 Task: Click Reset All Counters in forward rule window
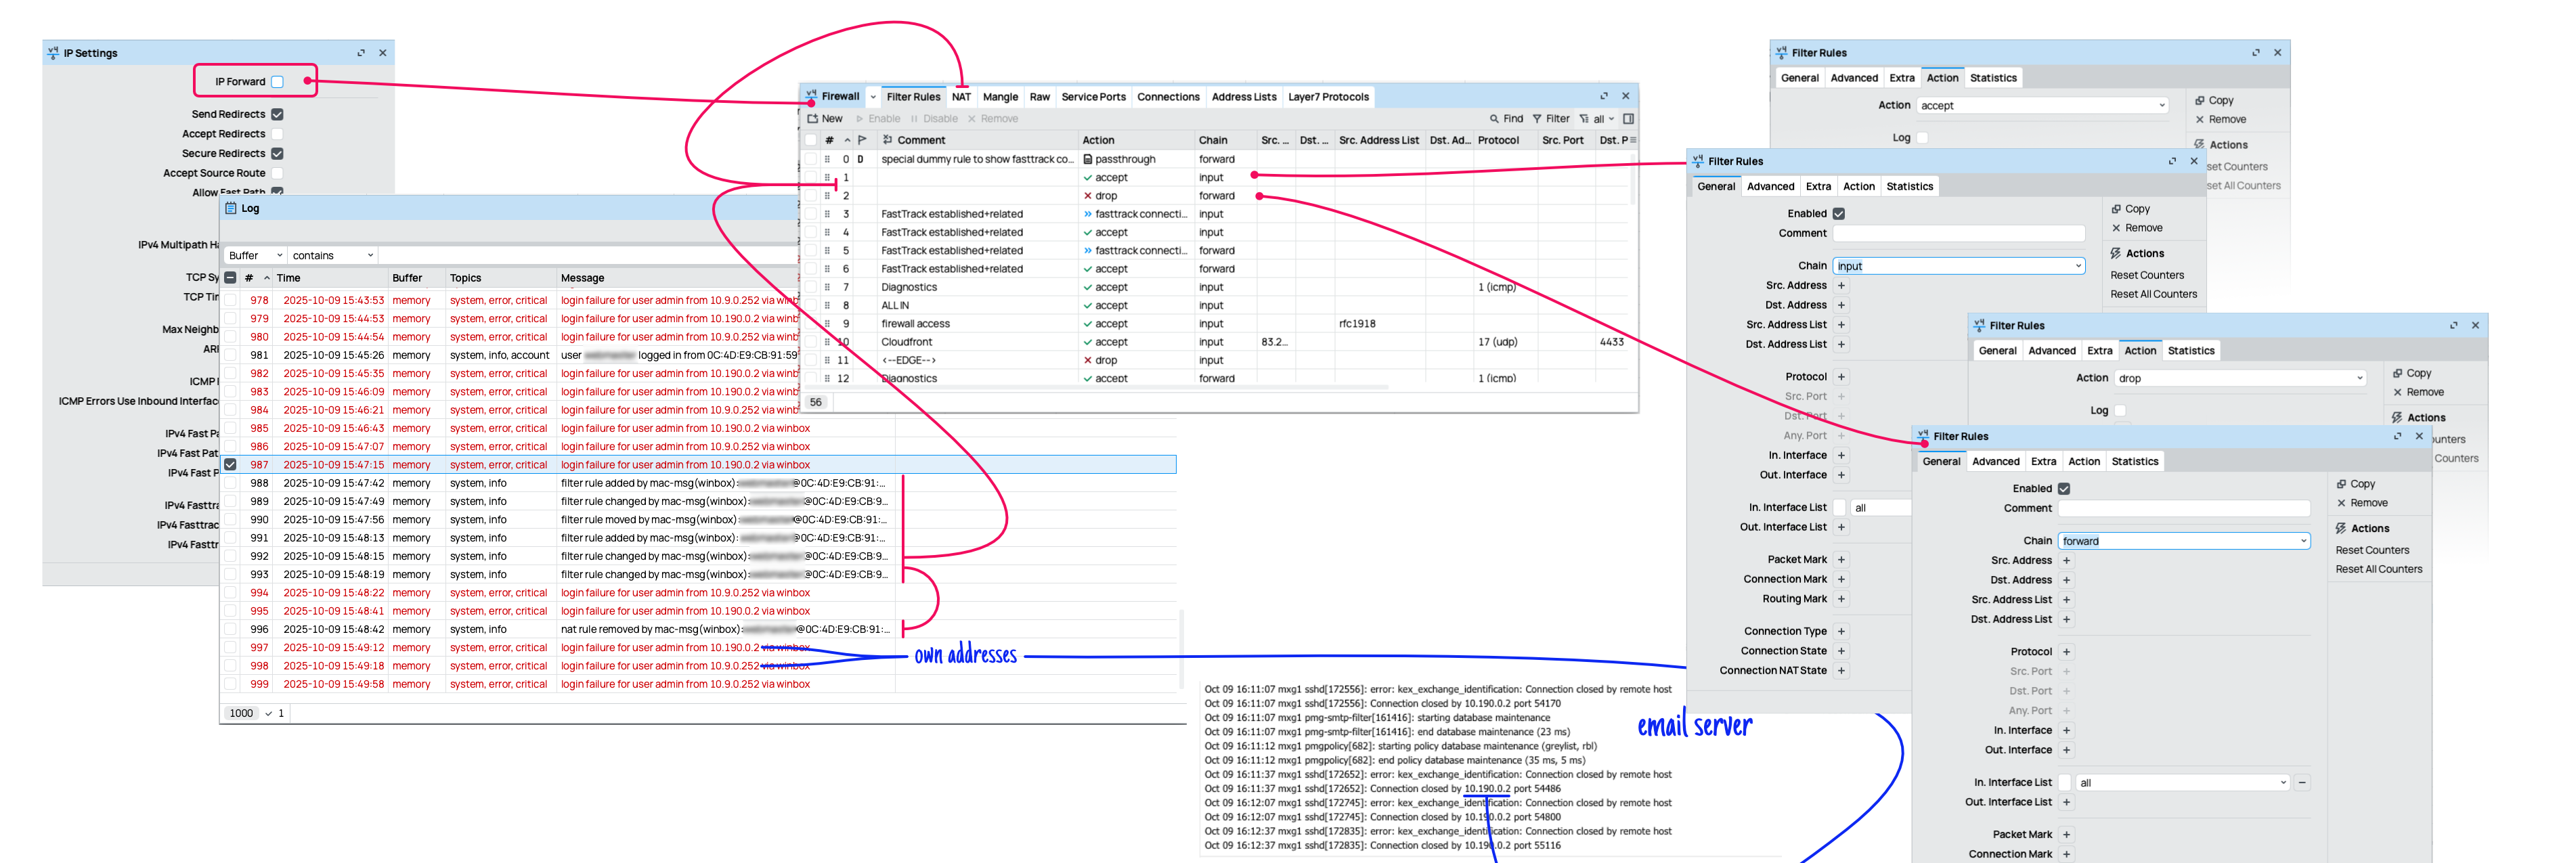click(2378, 570)
